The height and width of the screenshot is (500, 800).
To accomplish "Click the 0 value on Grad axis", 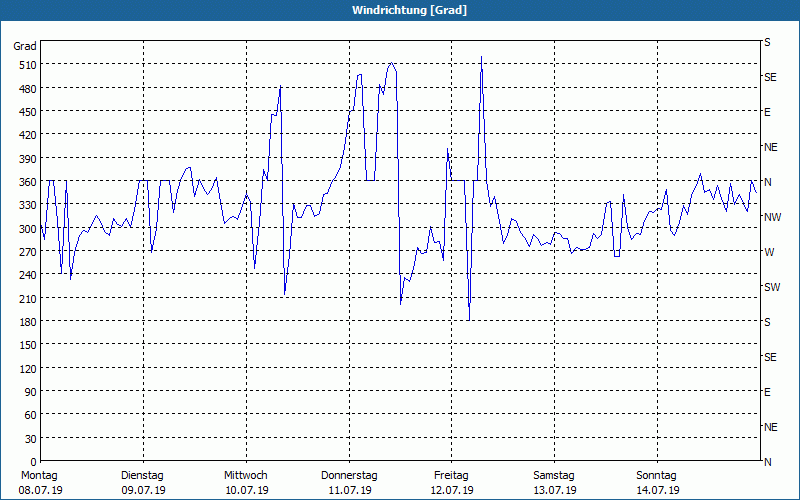I will tap(34, 462).
